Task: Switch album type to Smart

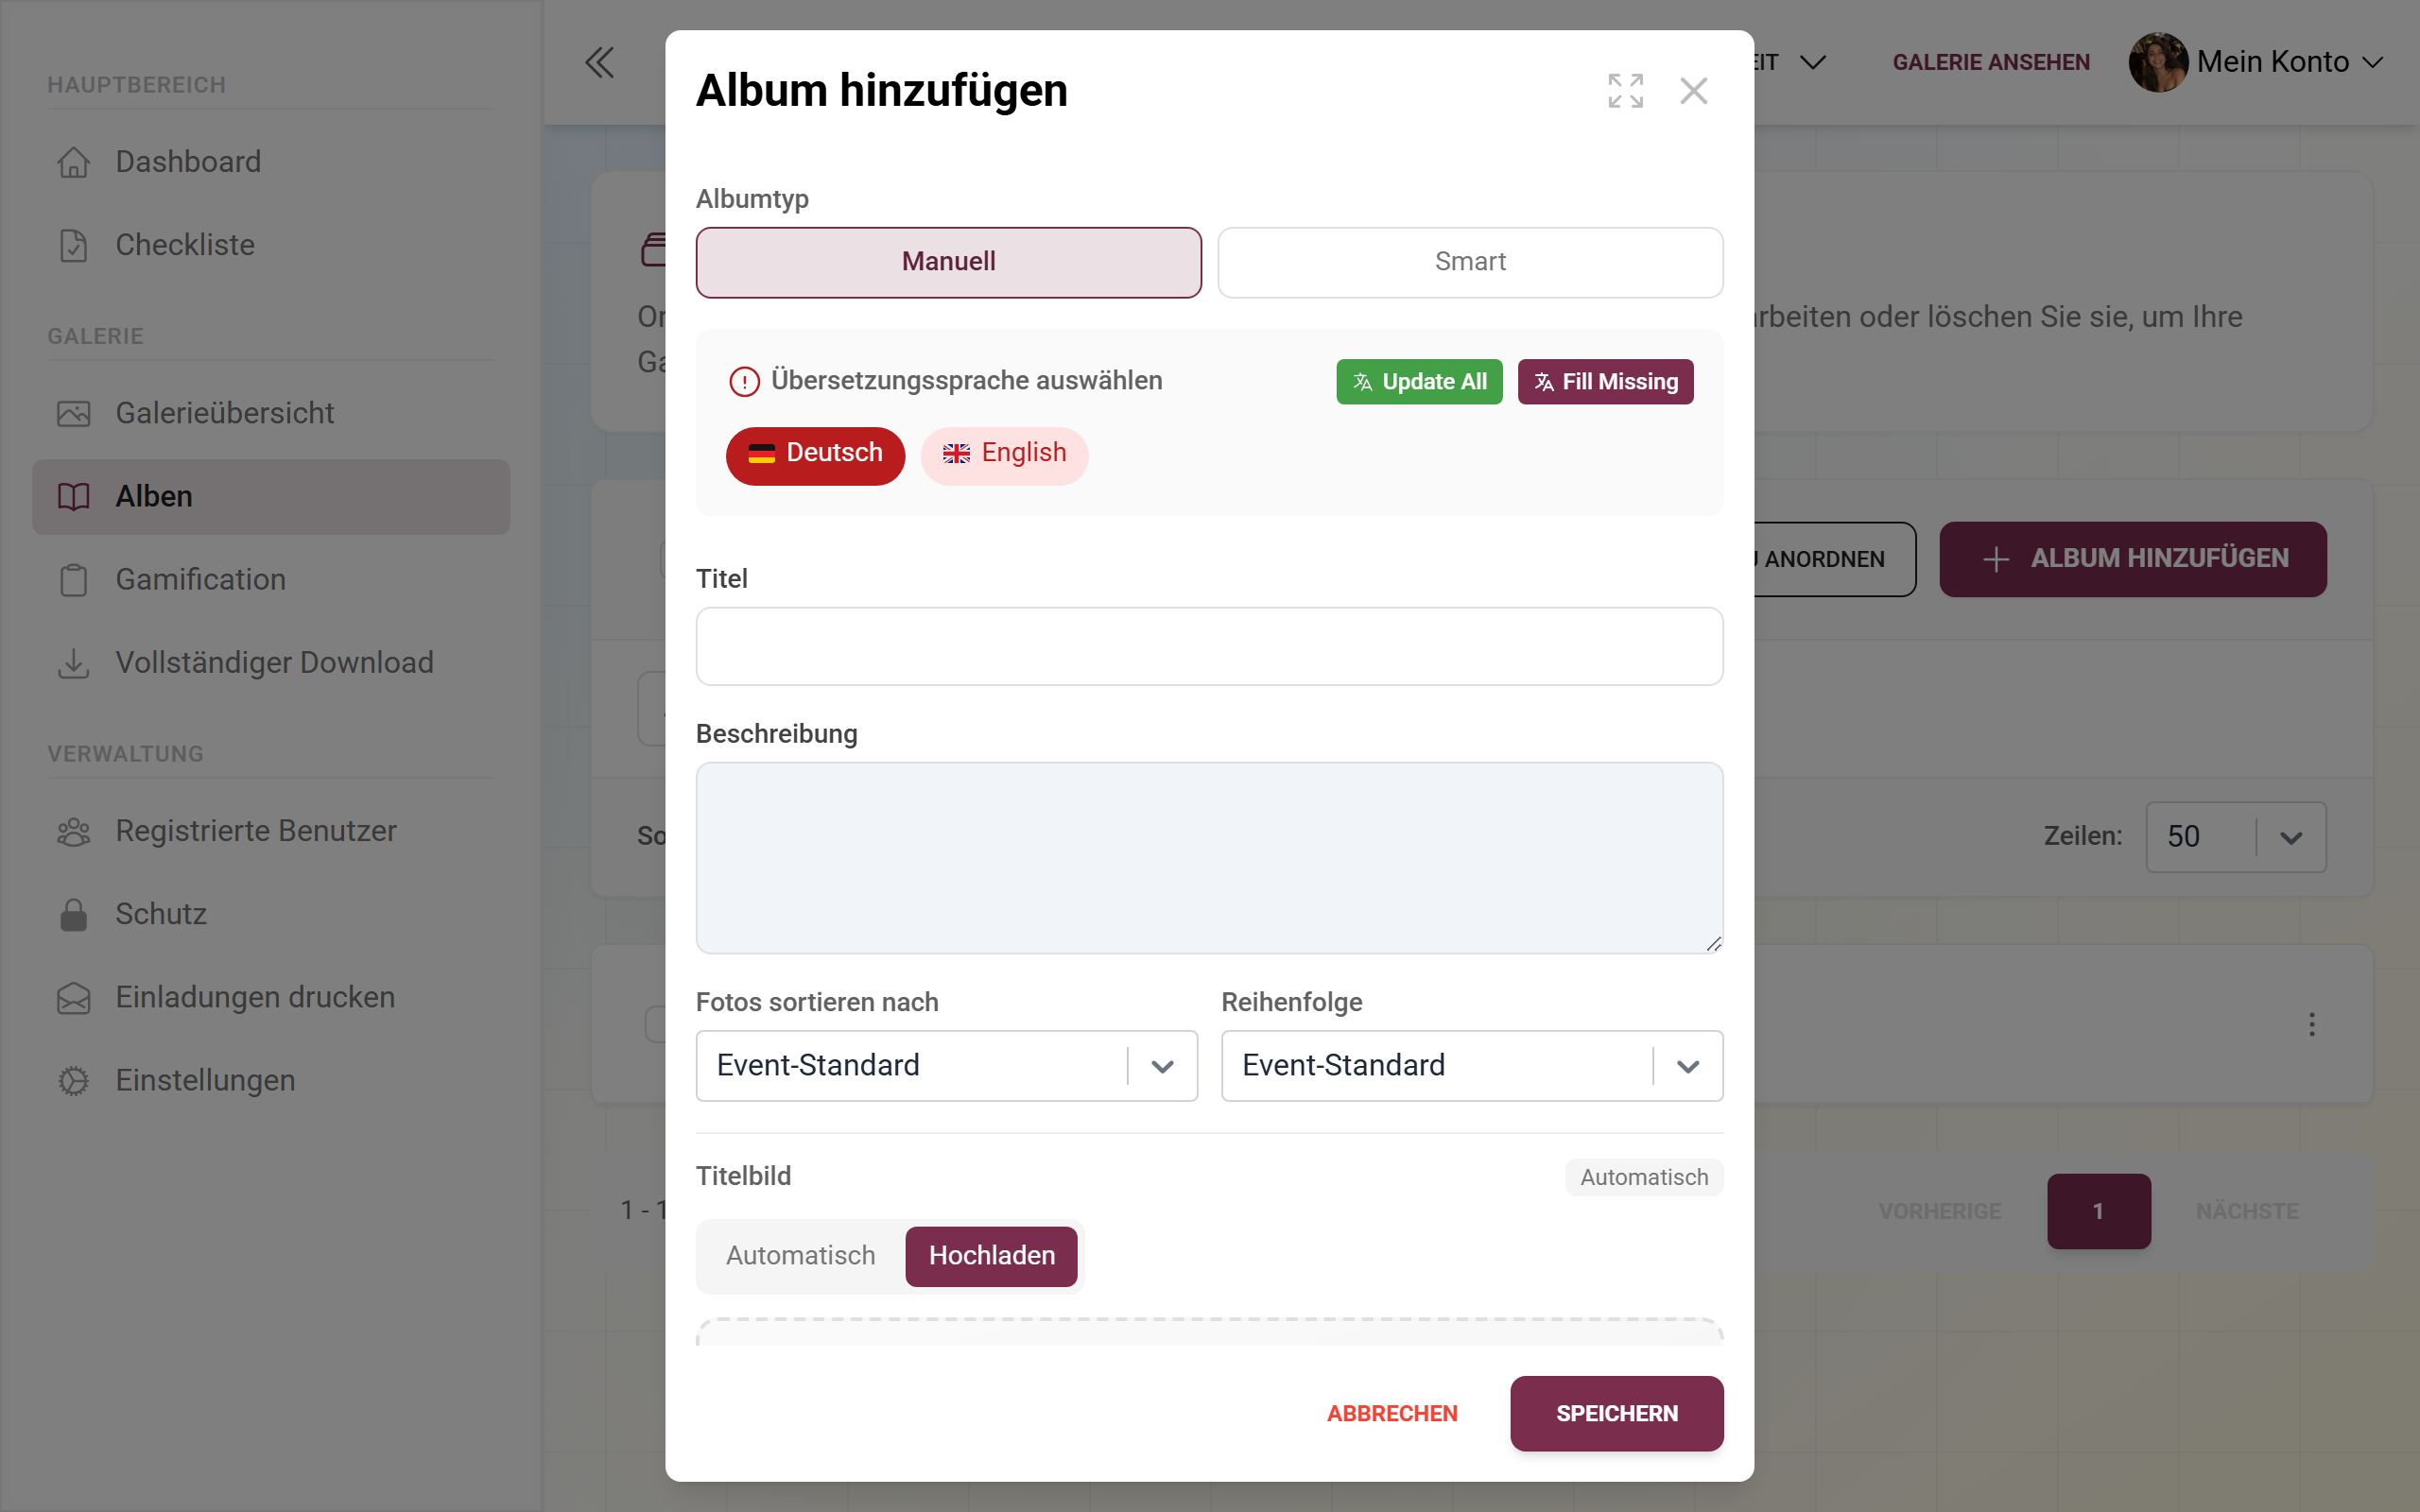Action: pyautogui.click(x=1470, y=262)
